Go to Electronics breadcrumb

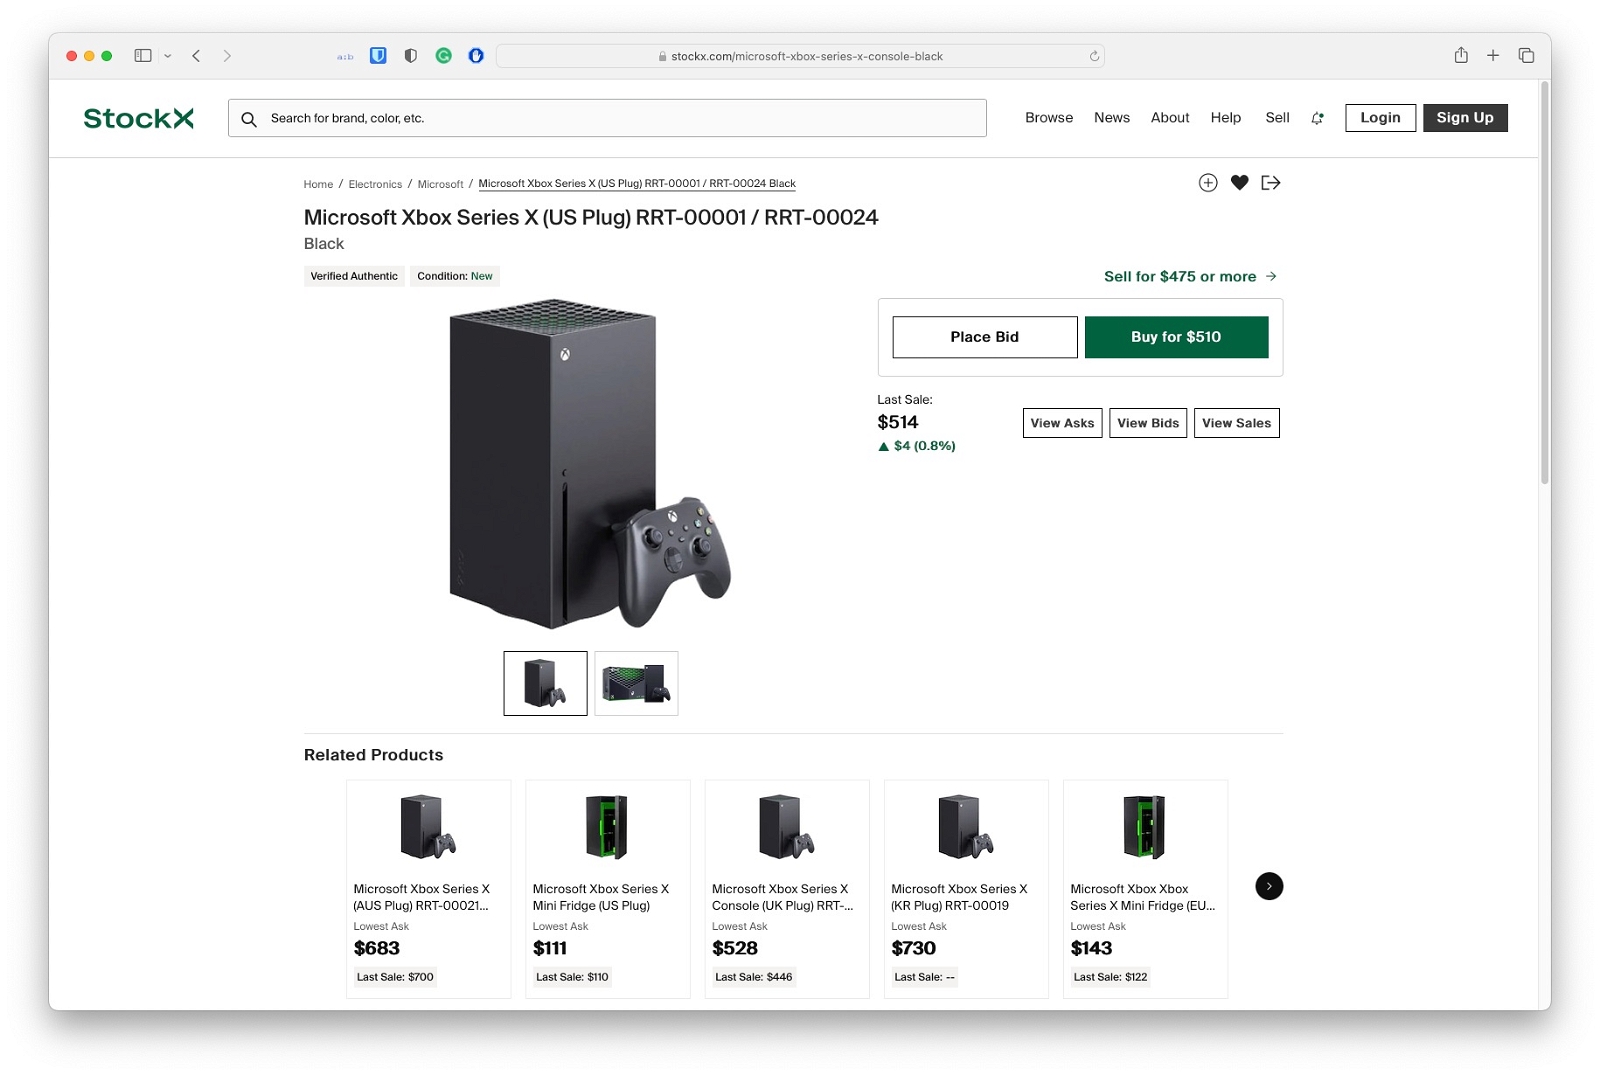pos(375,184)
